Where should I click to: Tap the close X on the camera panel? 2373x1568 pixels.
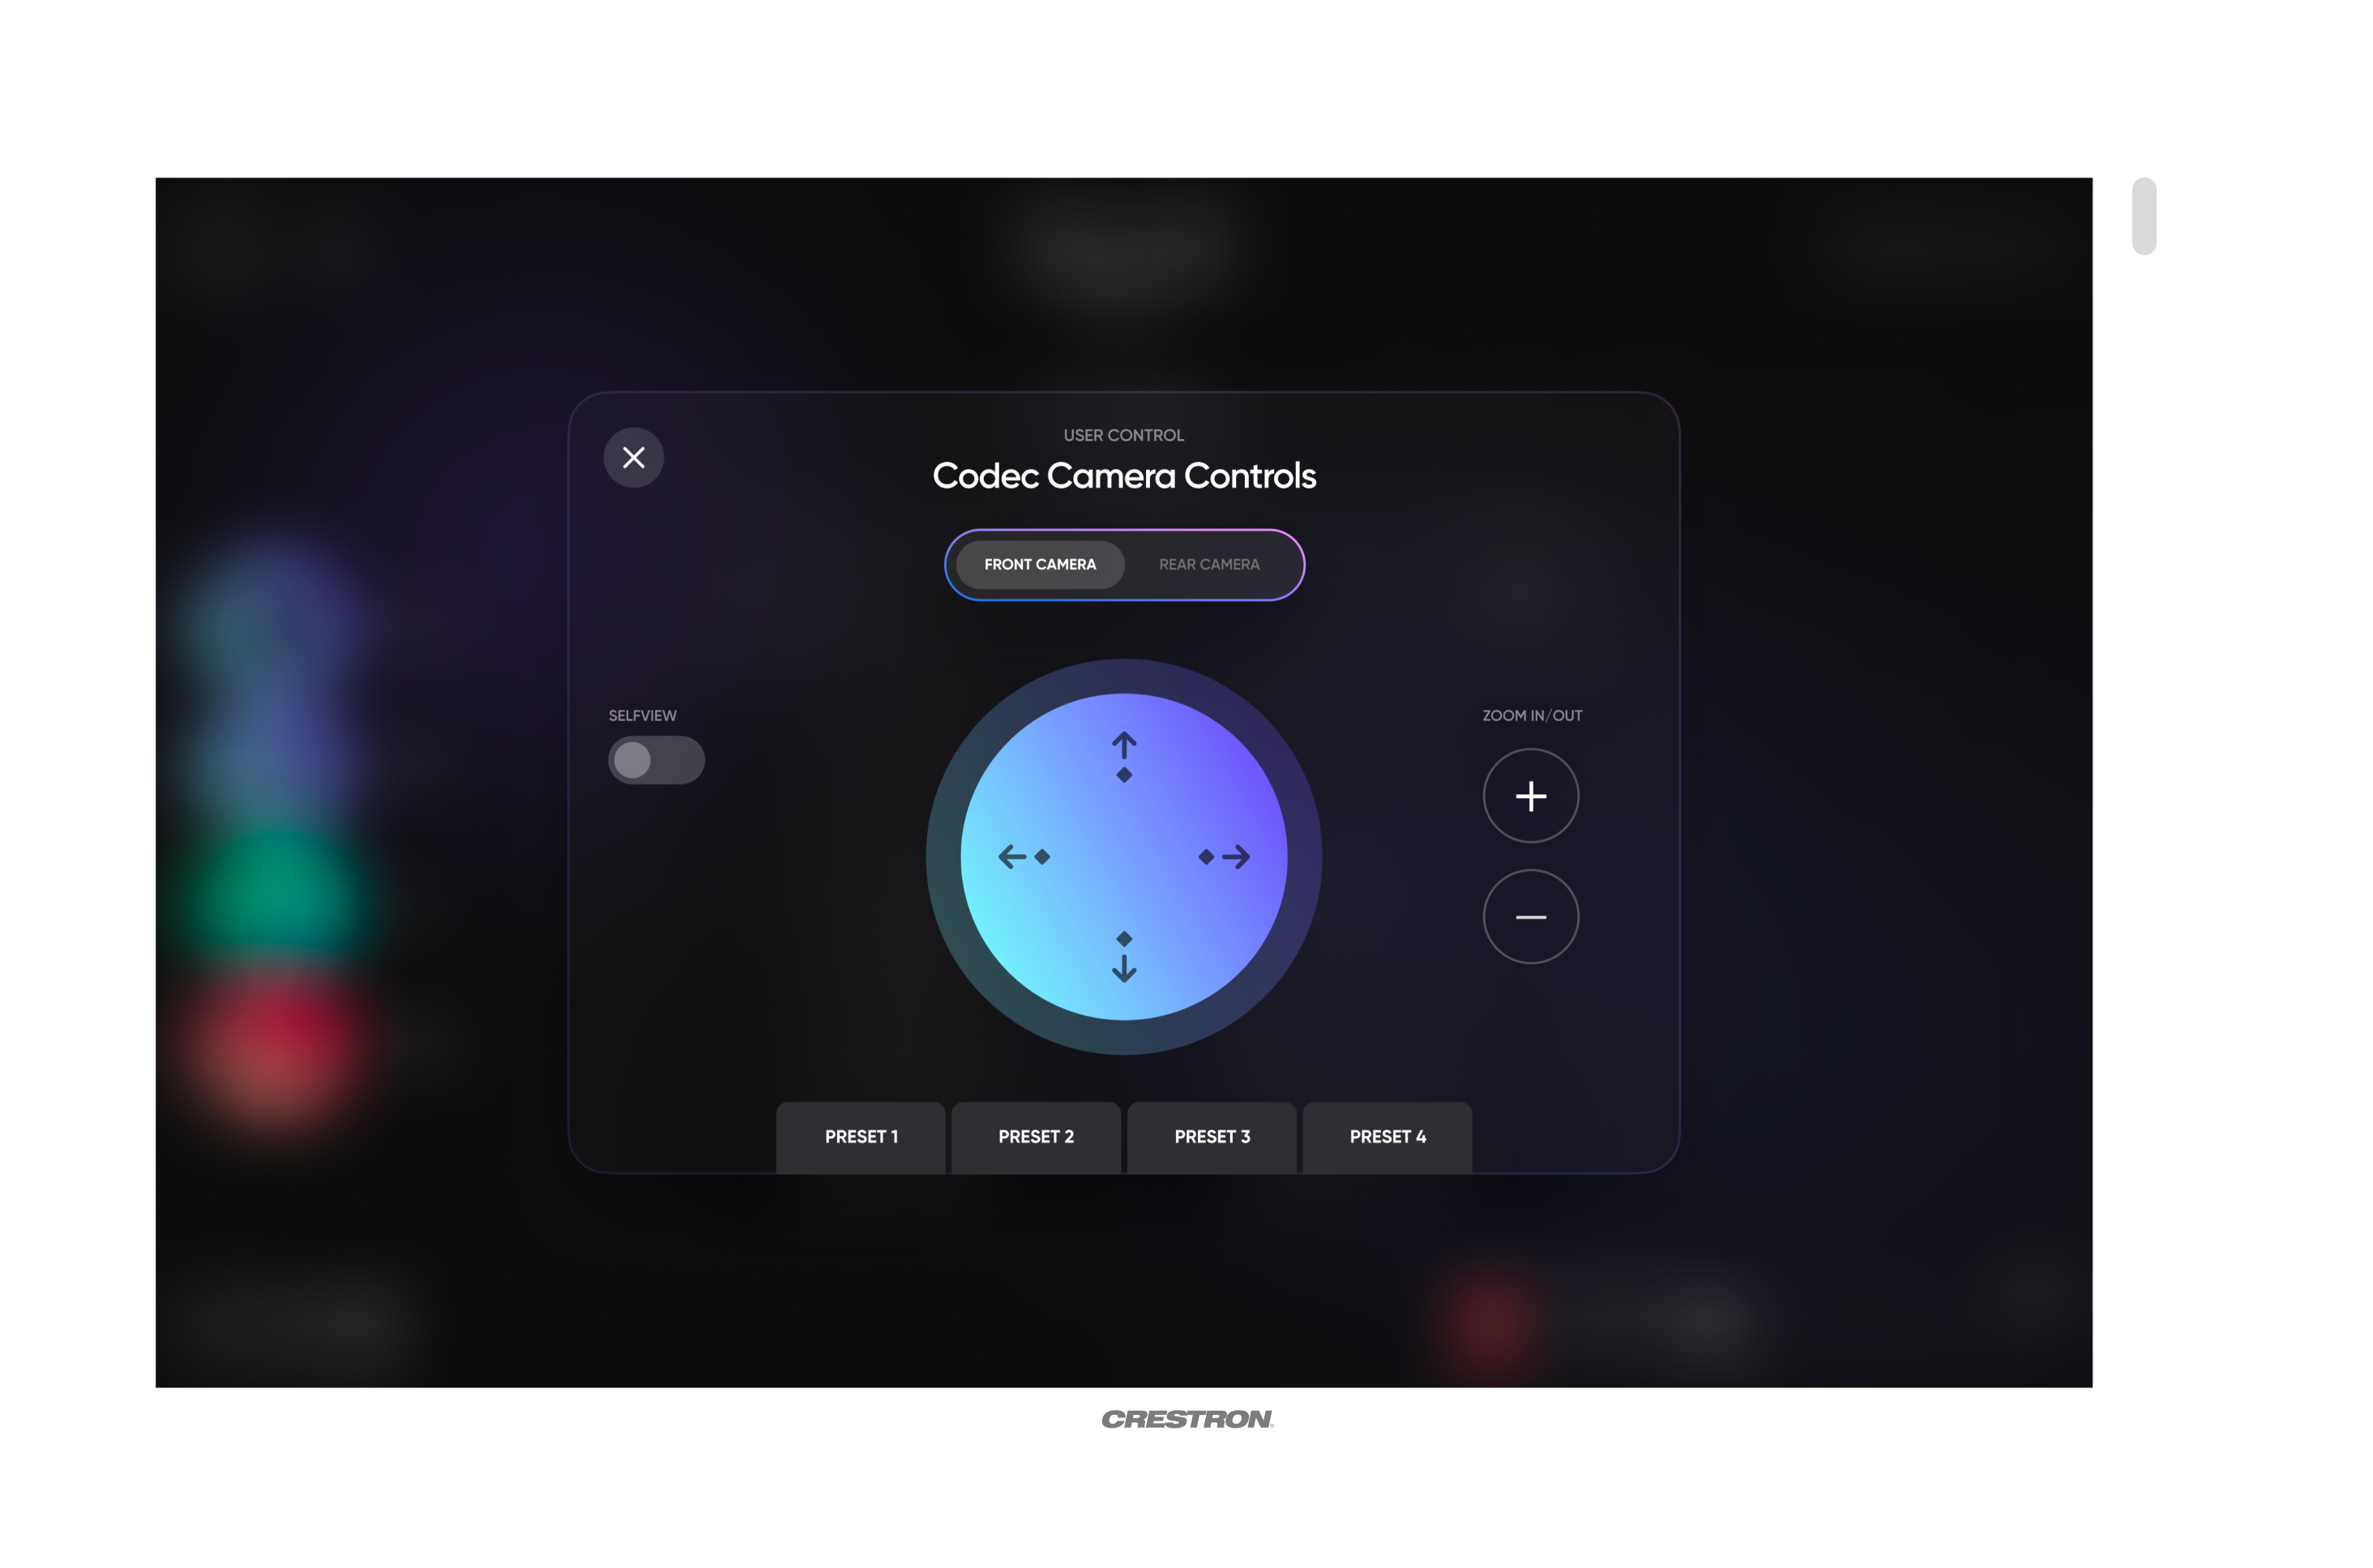(x=633, y=457)
